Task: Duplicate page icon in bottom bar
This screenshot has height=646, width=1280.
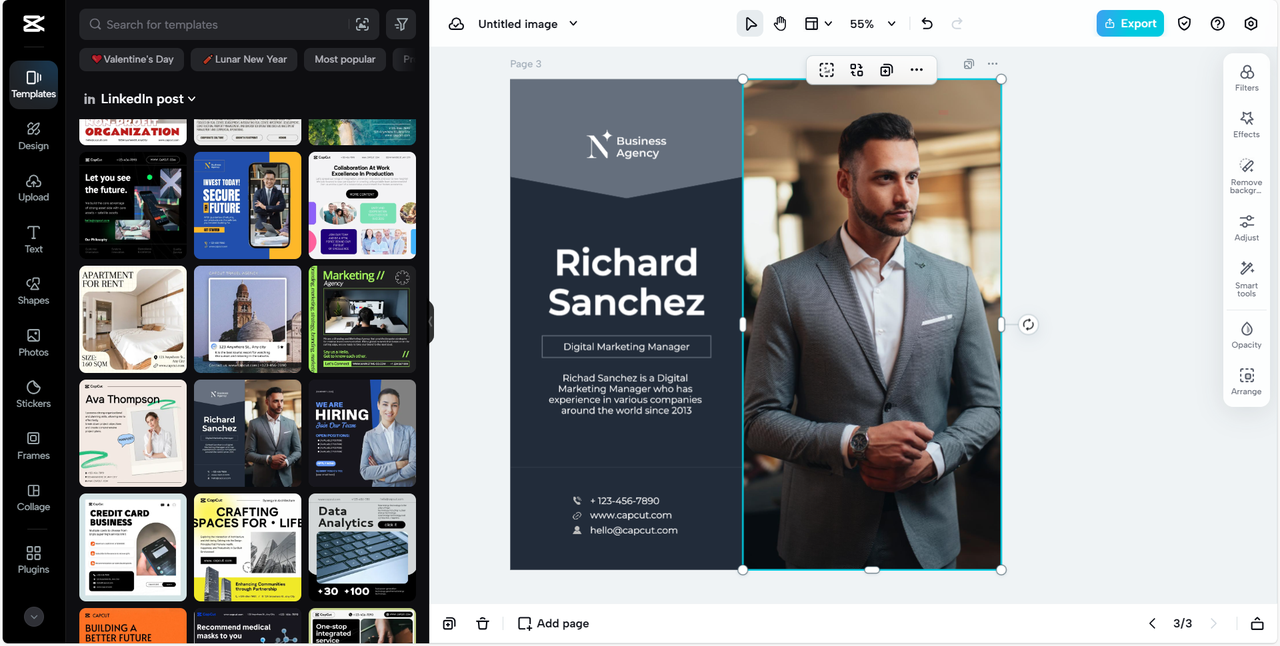Action: pyautogui.click(x=449, y=623)
